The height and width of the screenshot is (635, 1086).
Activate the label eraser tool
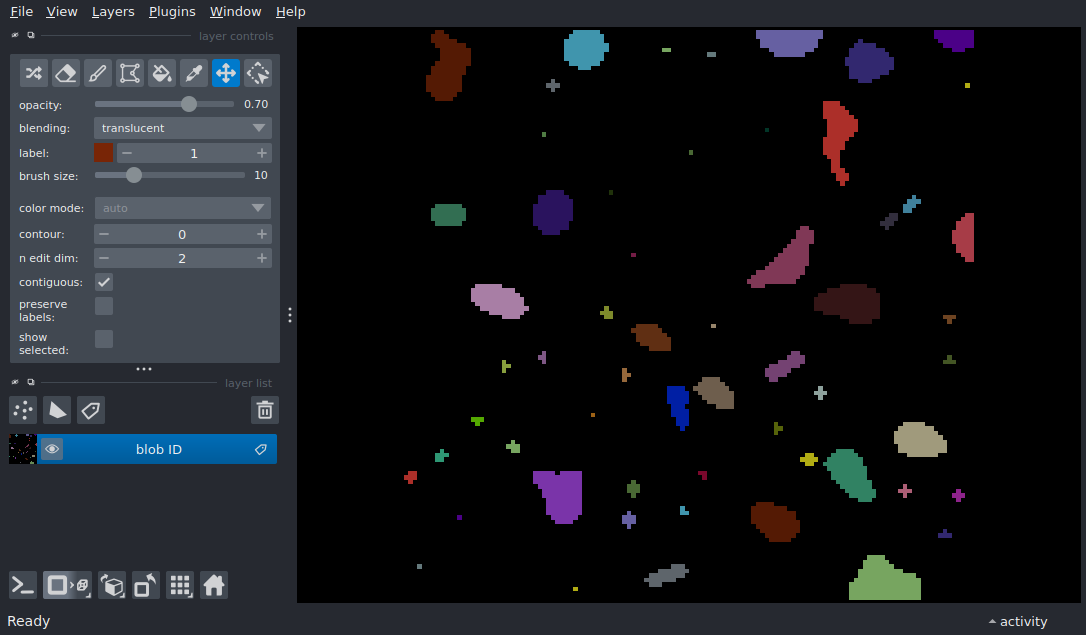pyautogui.click(x=66, y=72)
